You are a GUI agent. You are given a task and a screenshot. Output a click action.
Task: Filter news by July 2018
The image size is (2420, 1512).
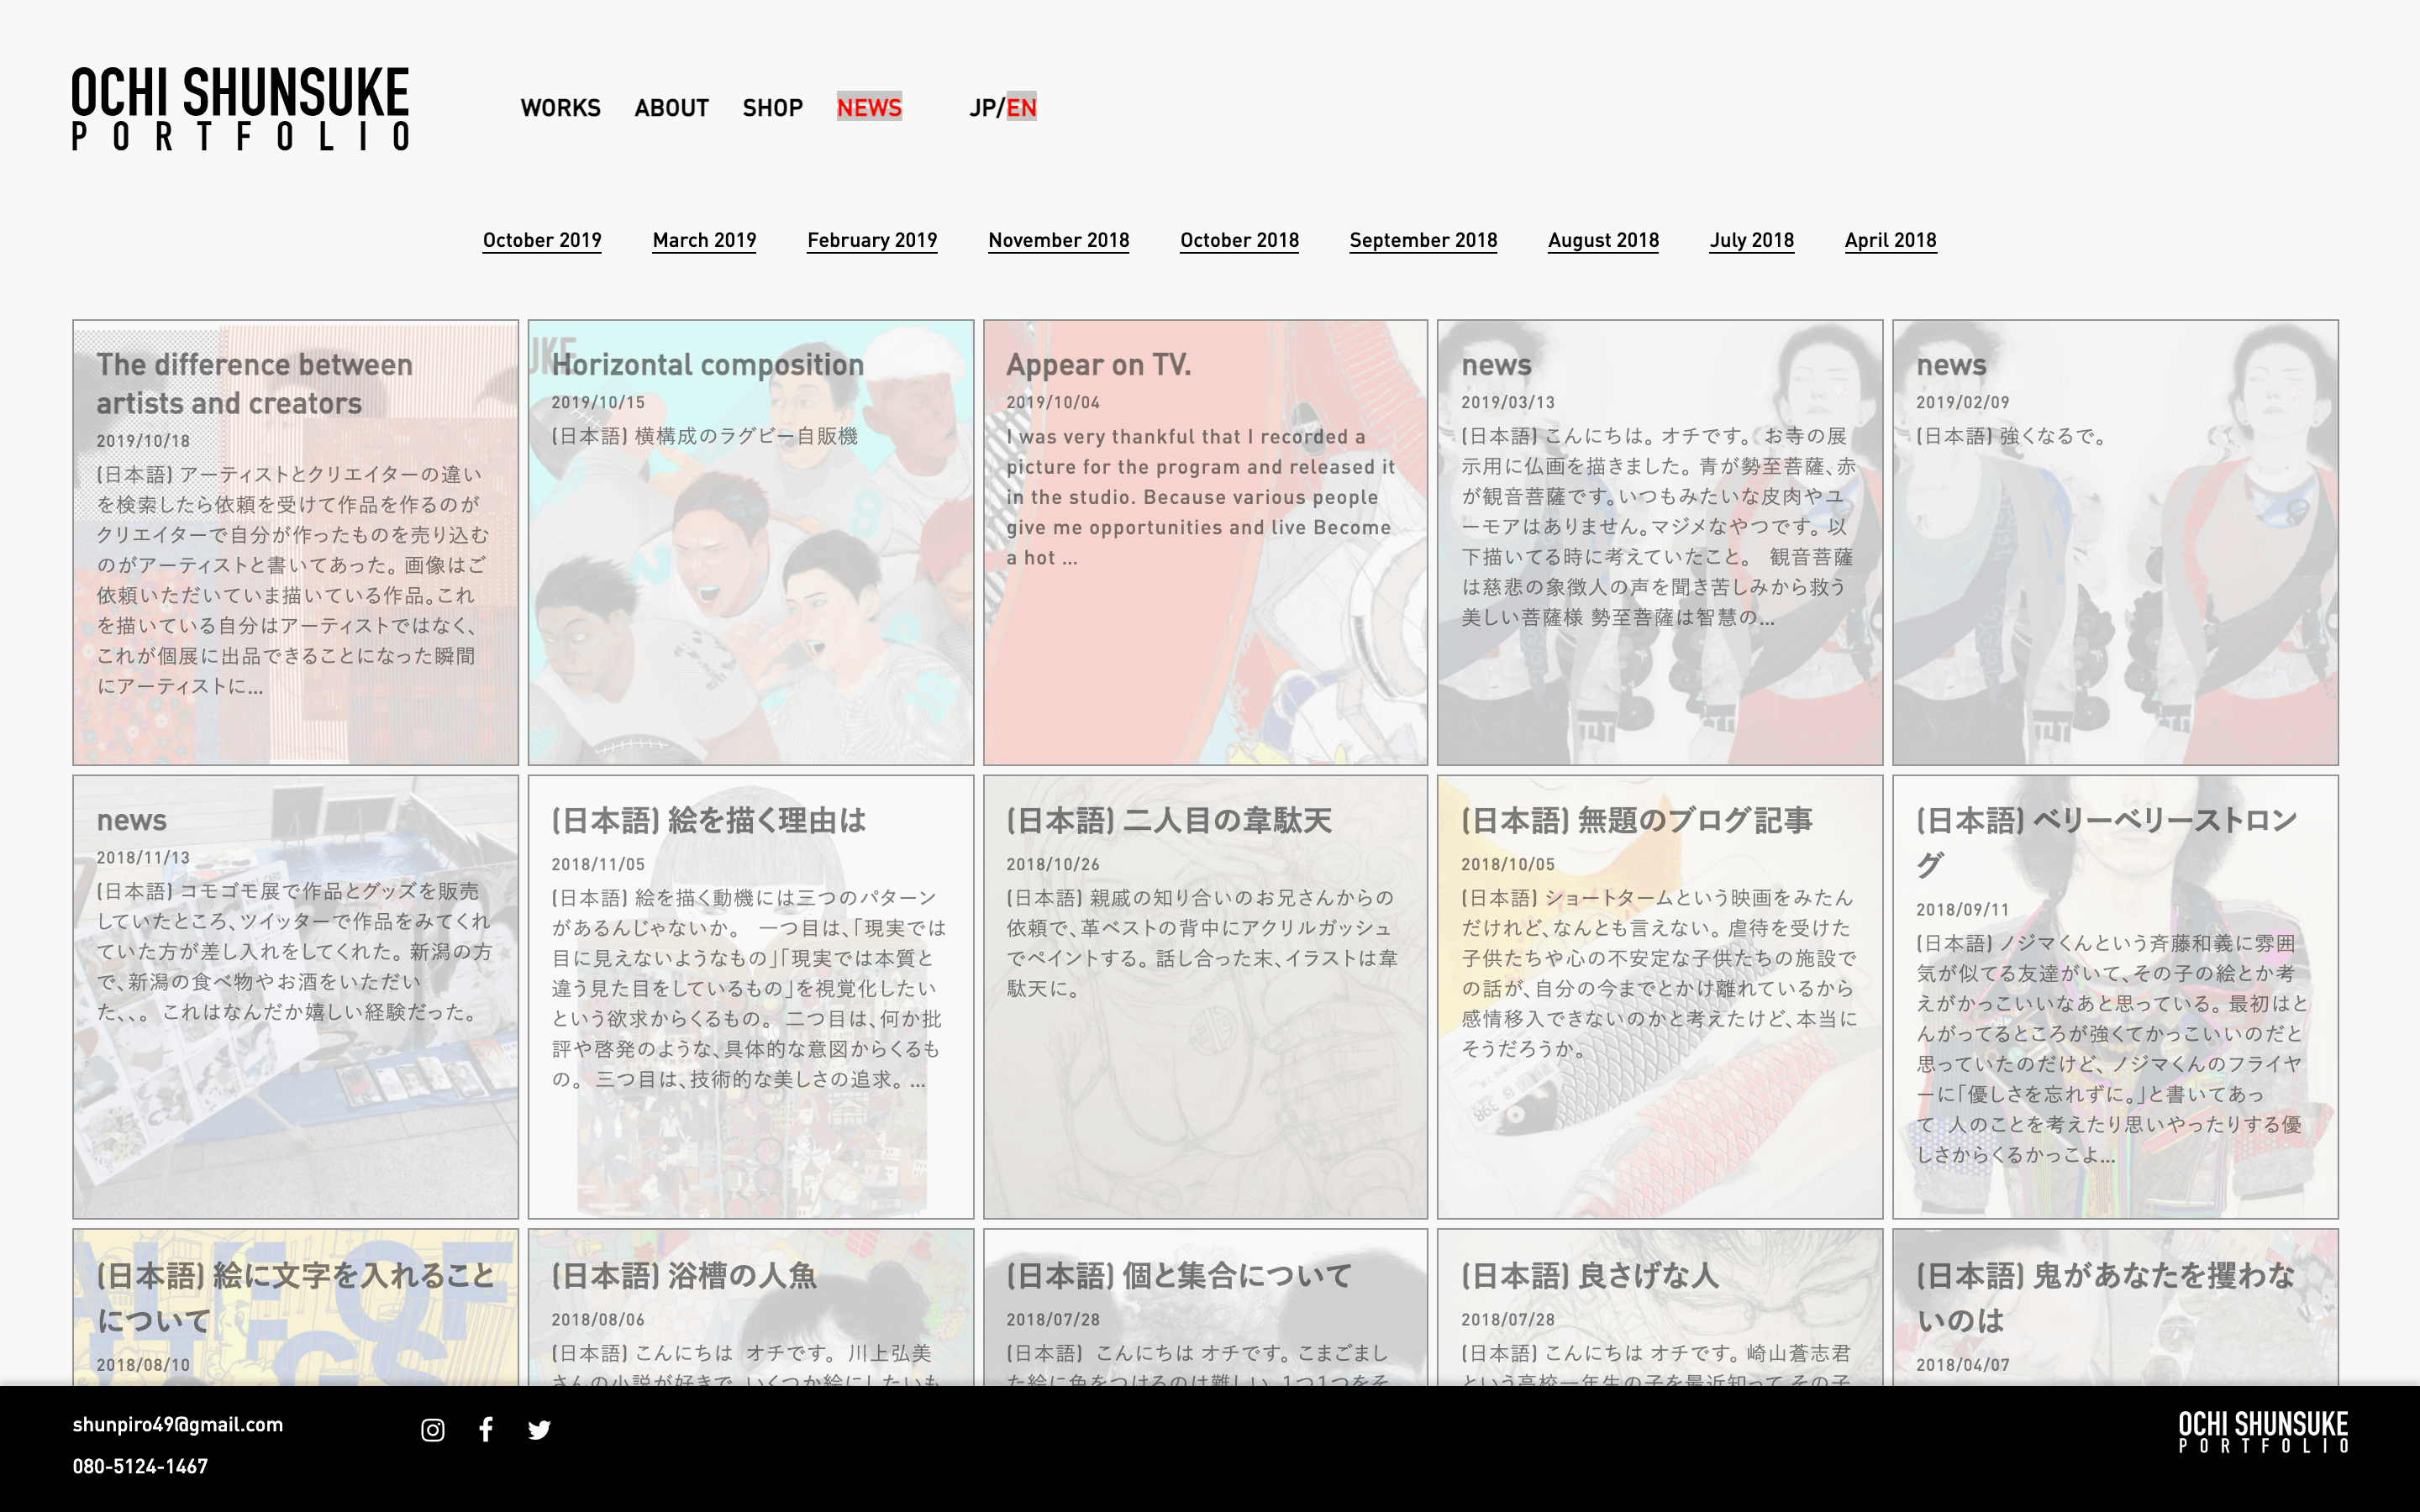pyautogui.click(x=1751, y=240)
